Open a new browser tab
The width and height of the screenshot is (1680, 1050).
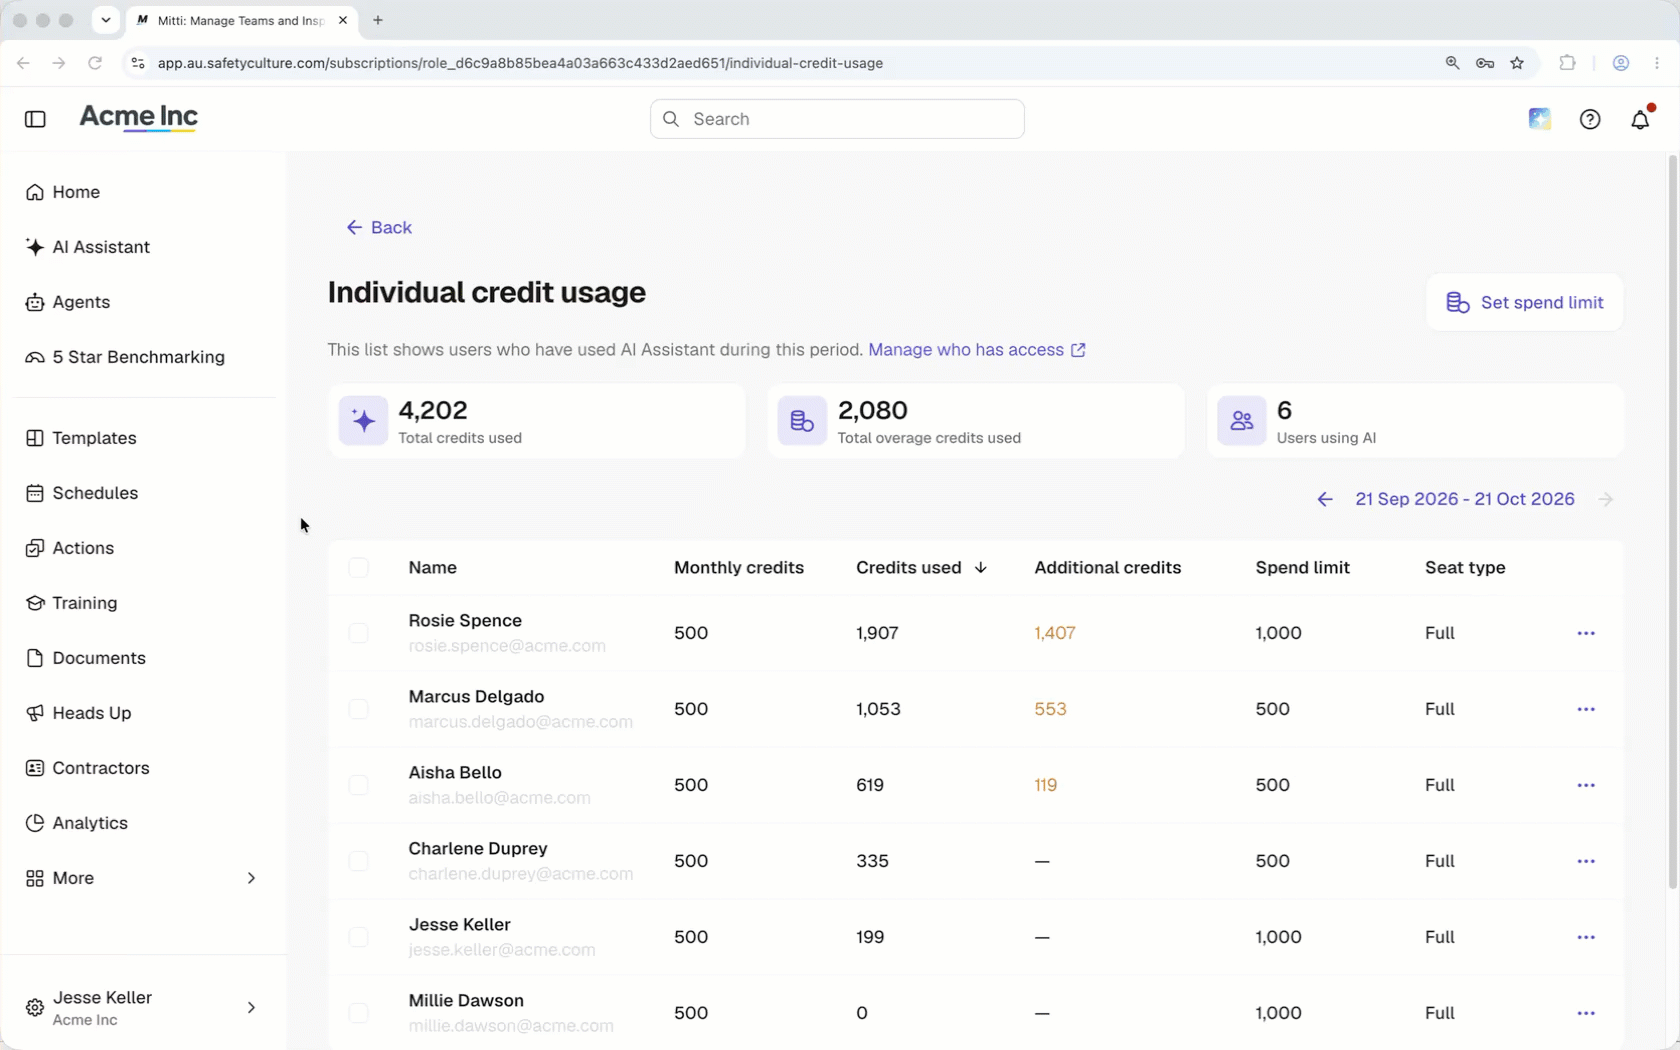point(378,20)
